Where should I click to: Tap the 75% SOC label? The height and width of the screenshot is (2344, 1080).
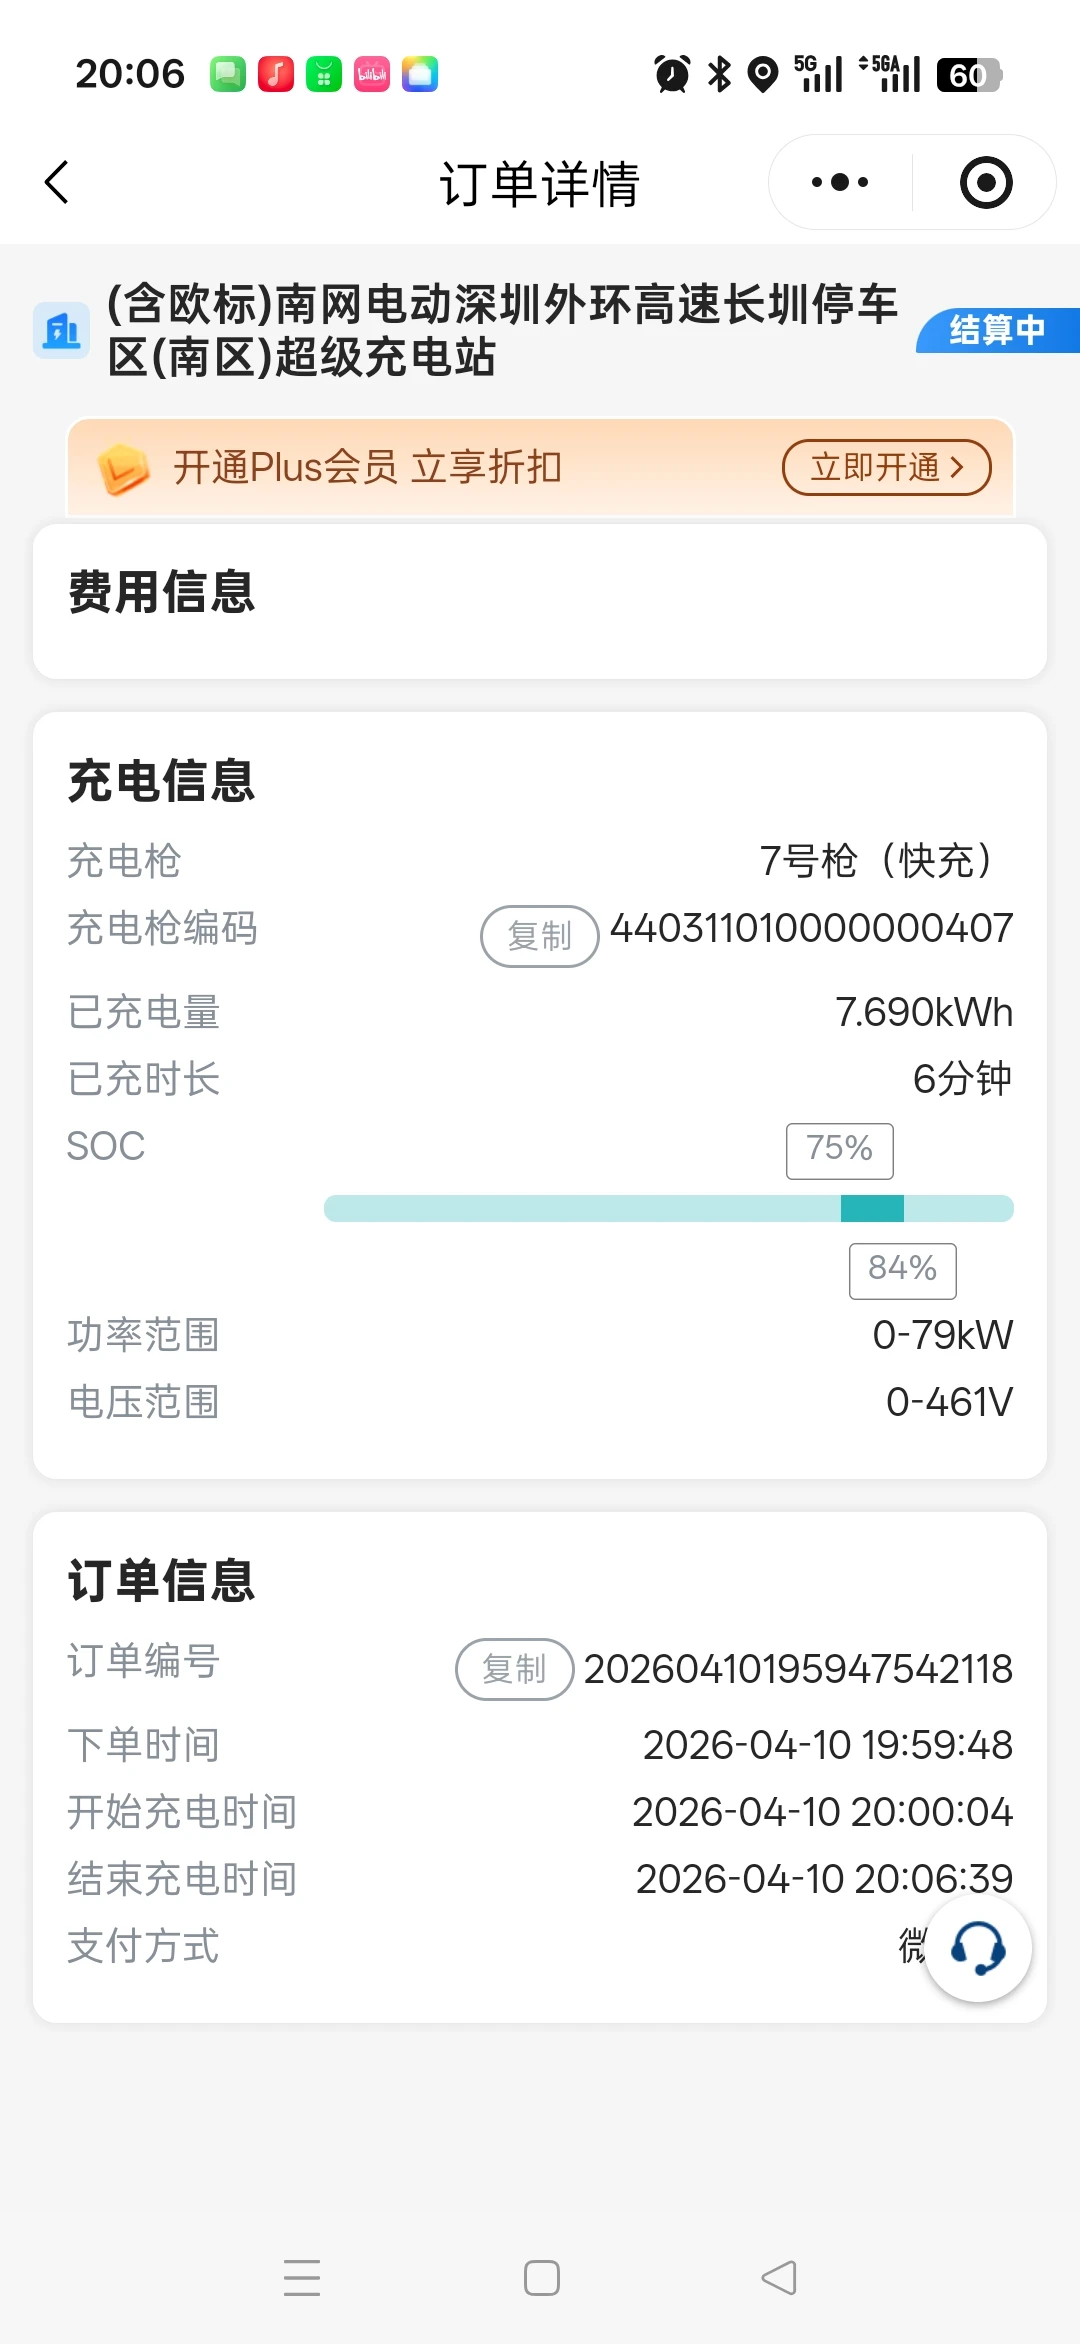pyautogui.click(x=839, y=1150)
